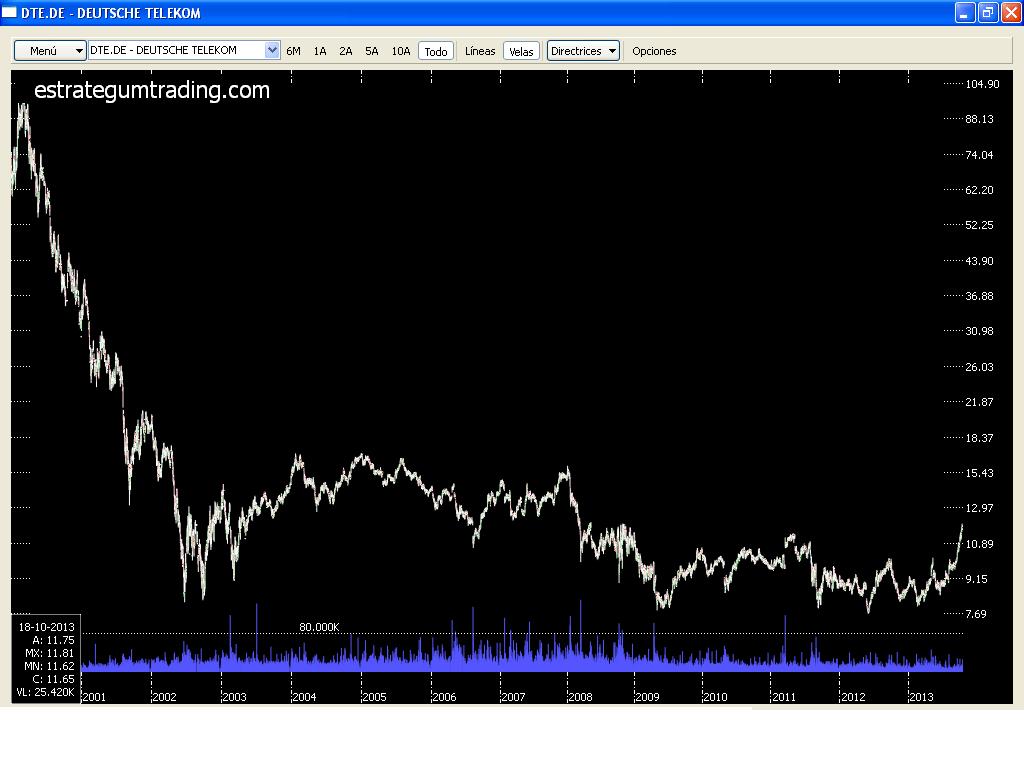
Task: Open the Opciones menu
Action: pos(654,51)
